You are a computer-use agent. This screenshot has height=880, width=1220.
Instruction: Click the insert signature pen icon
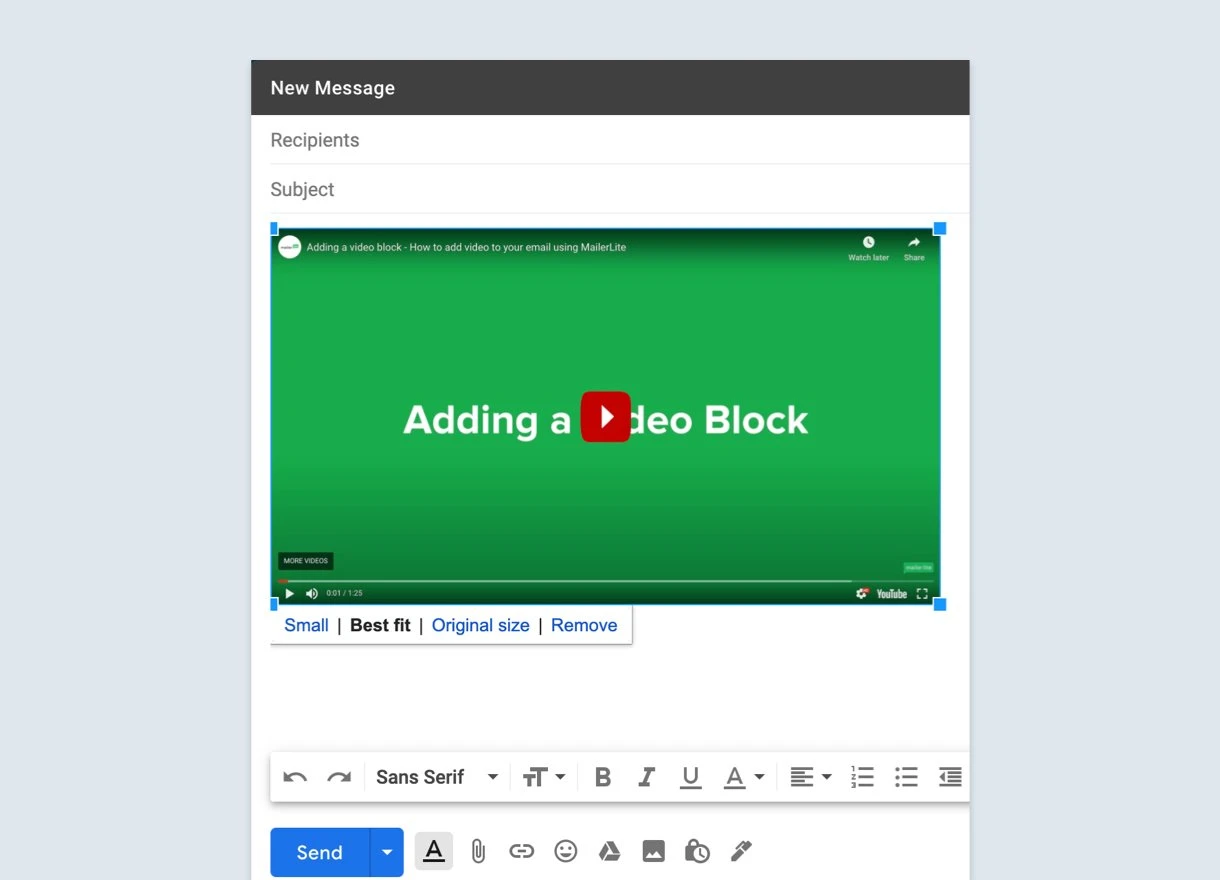[741, 852]
